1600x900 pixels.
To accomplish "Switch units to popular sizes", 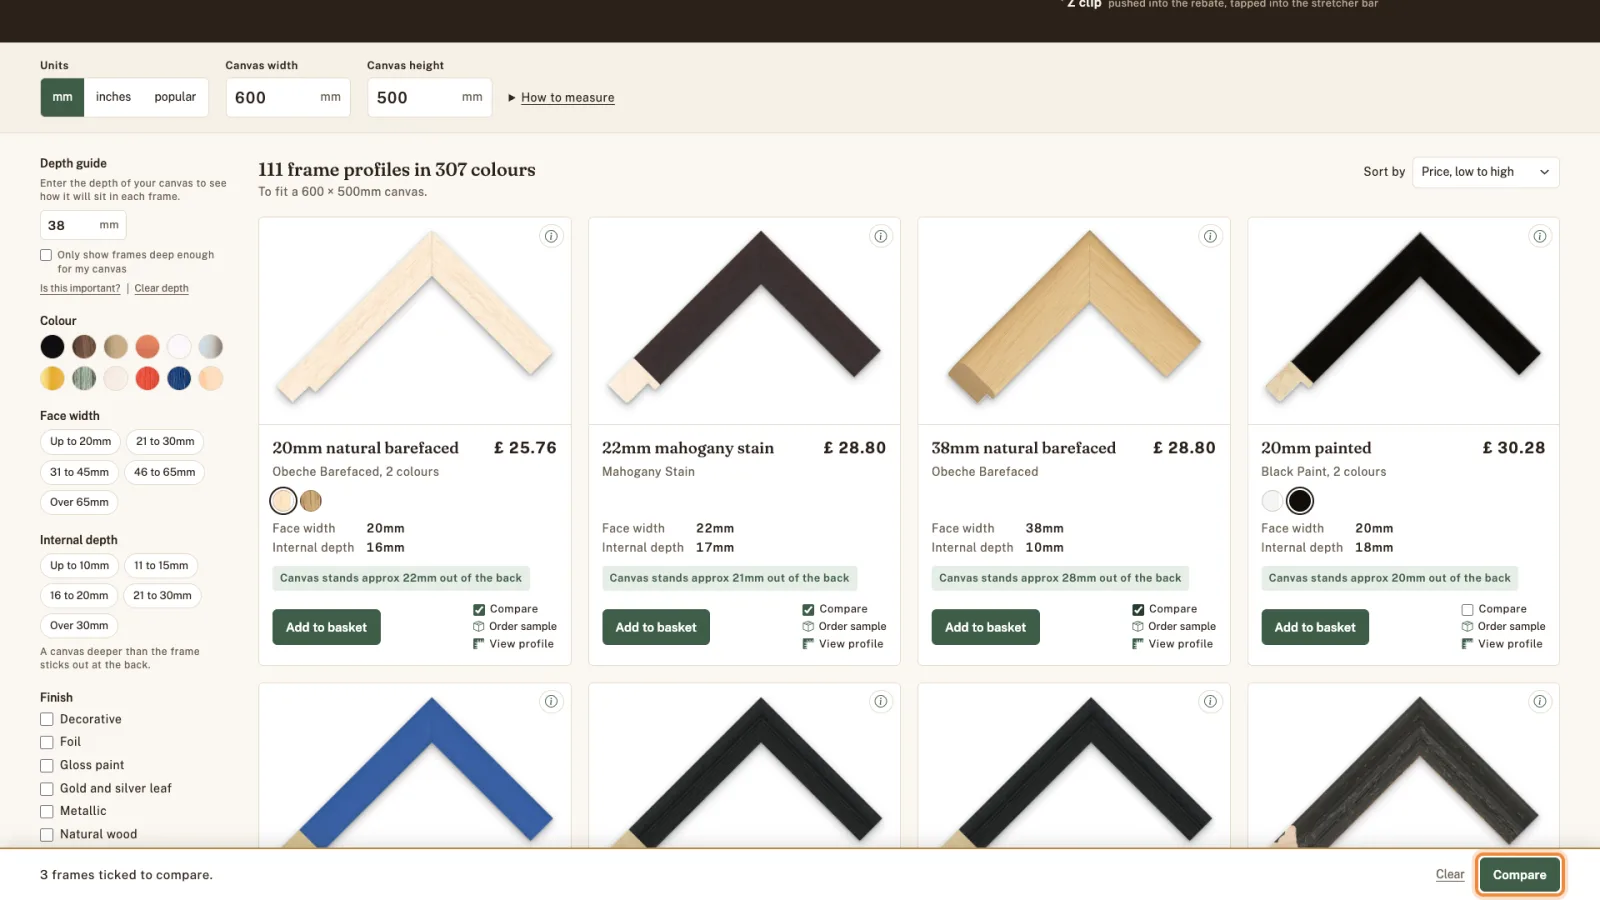I will tap(175, 97).
